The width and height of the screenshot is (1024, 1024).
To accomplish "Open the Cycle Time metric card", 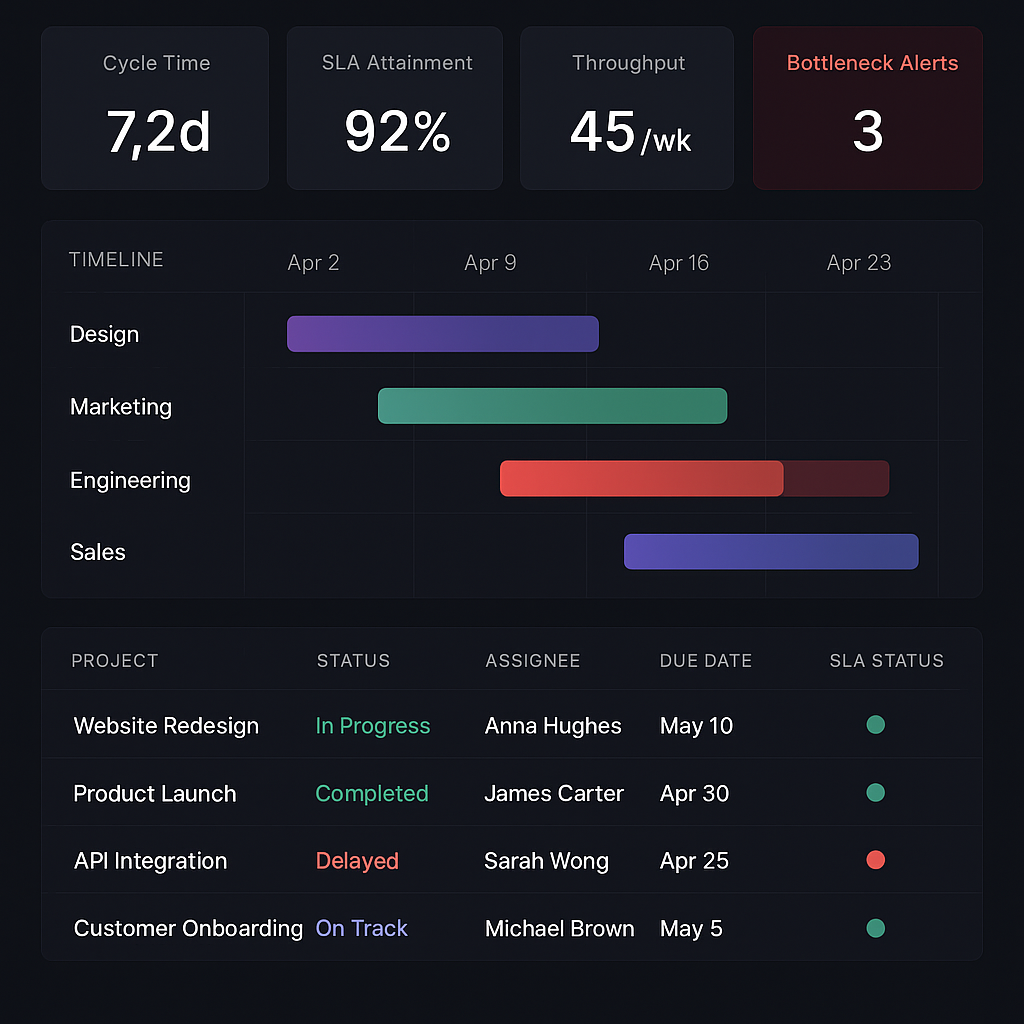I will coord(155,108).
